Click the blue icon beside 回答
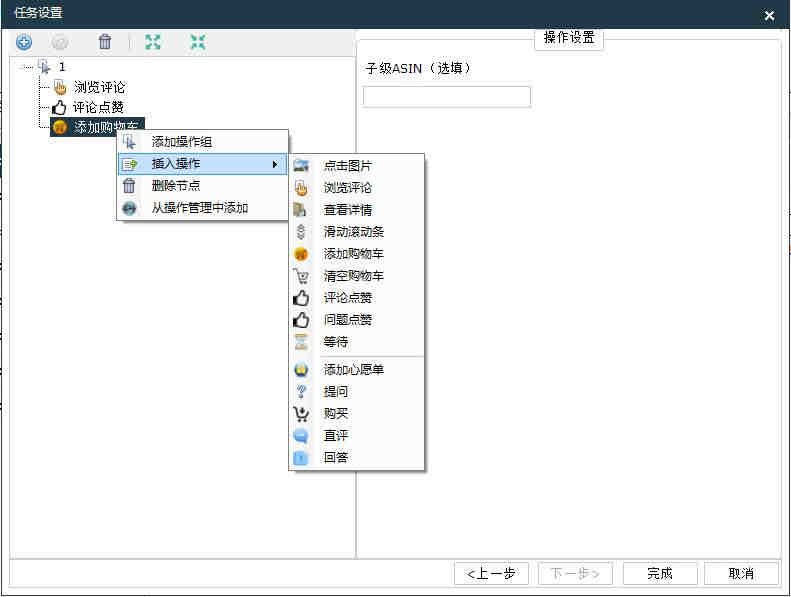 [x=301, y=458]
